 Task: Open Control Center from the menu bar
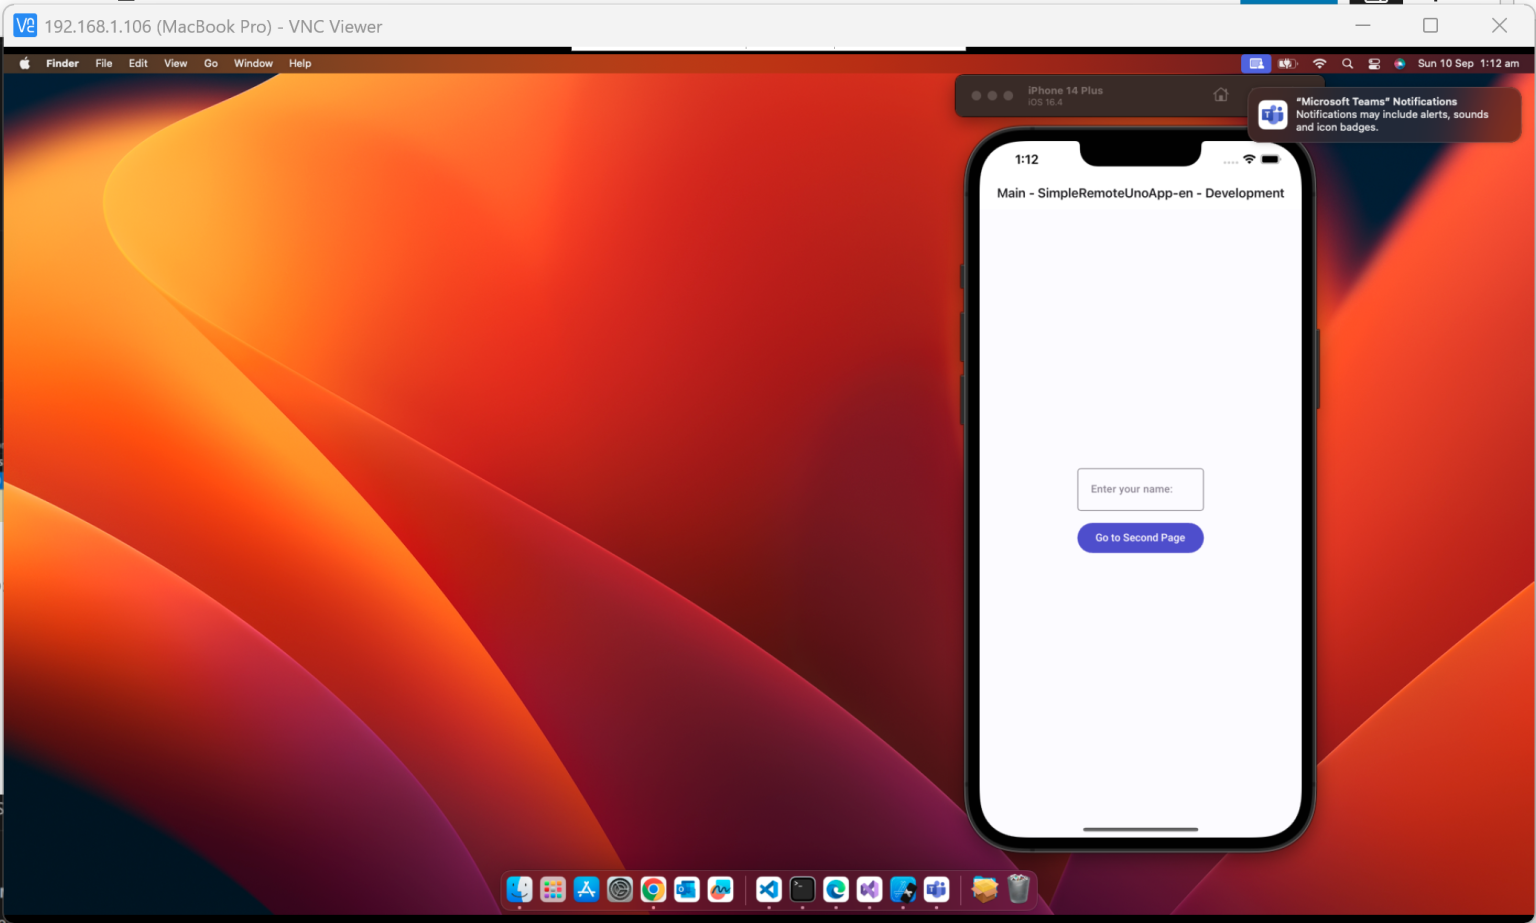click(x=1375, y=63)
